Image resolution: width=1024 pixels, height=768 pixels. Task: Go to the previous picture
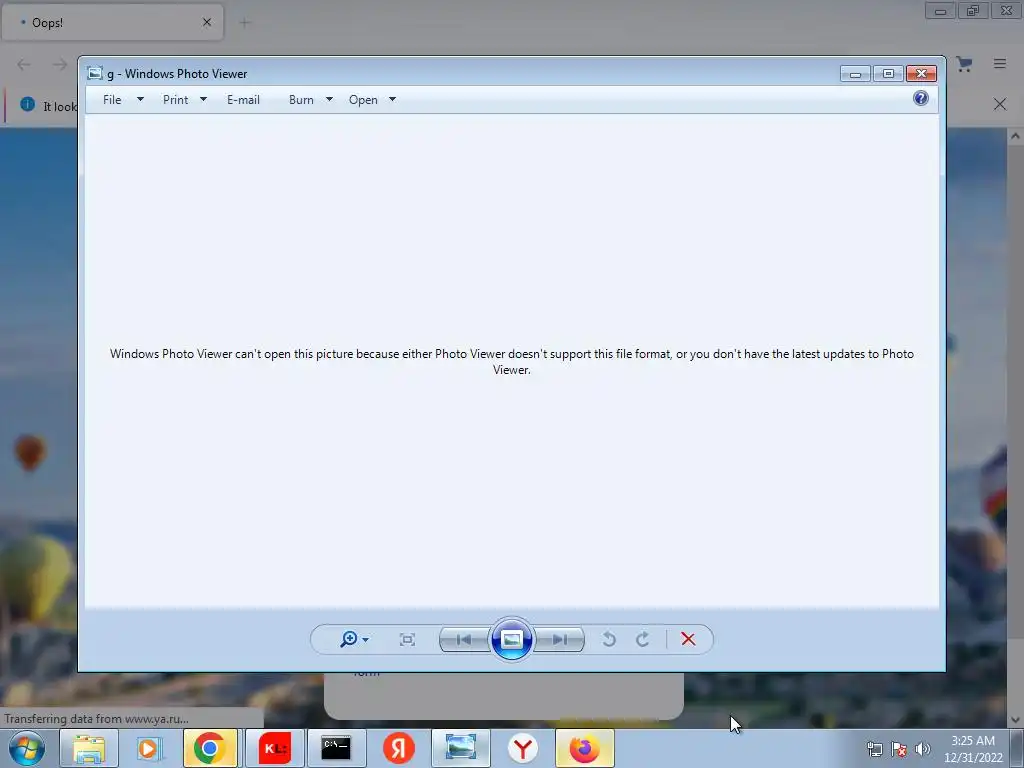click(x=464, y=639)
